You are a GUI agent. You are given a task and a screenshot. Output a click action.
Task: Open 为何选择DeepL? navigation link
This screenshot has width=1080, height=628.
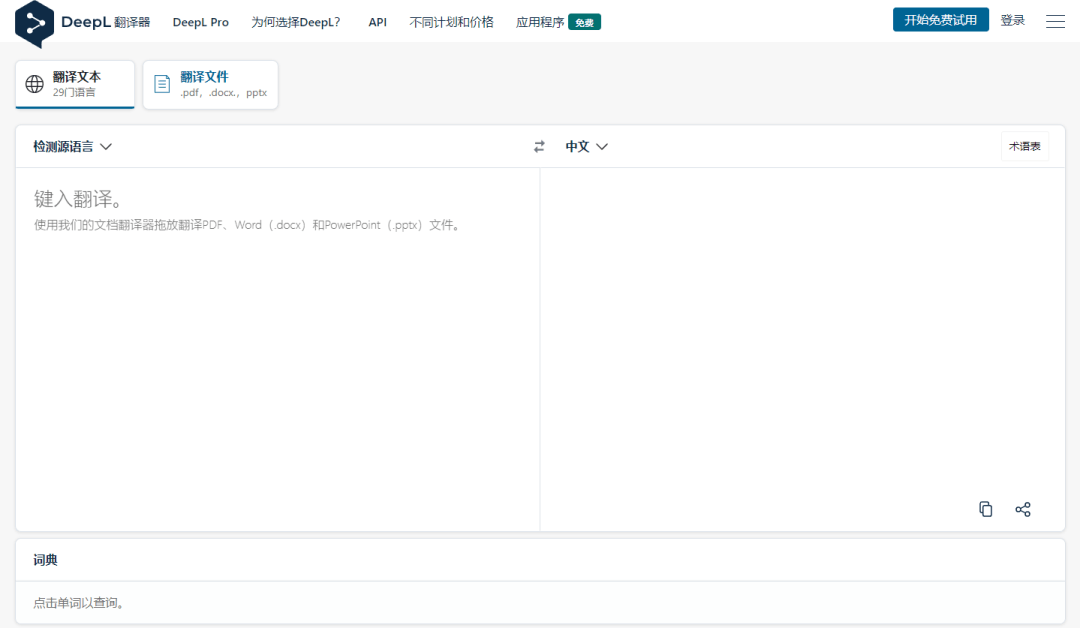[x=295, y=22]
